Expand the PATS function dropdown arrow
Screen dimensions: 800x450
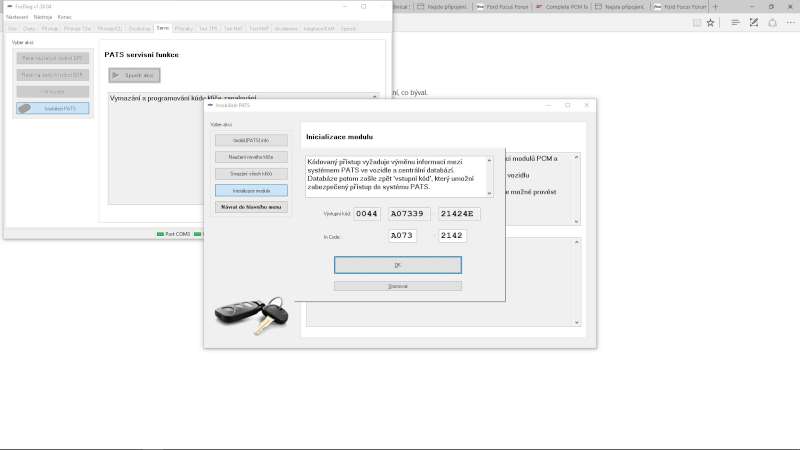click(x=375, y=97)
